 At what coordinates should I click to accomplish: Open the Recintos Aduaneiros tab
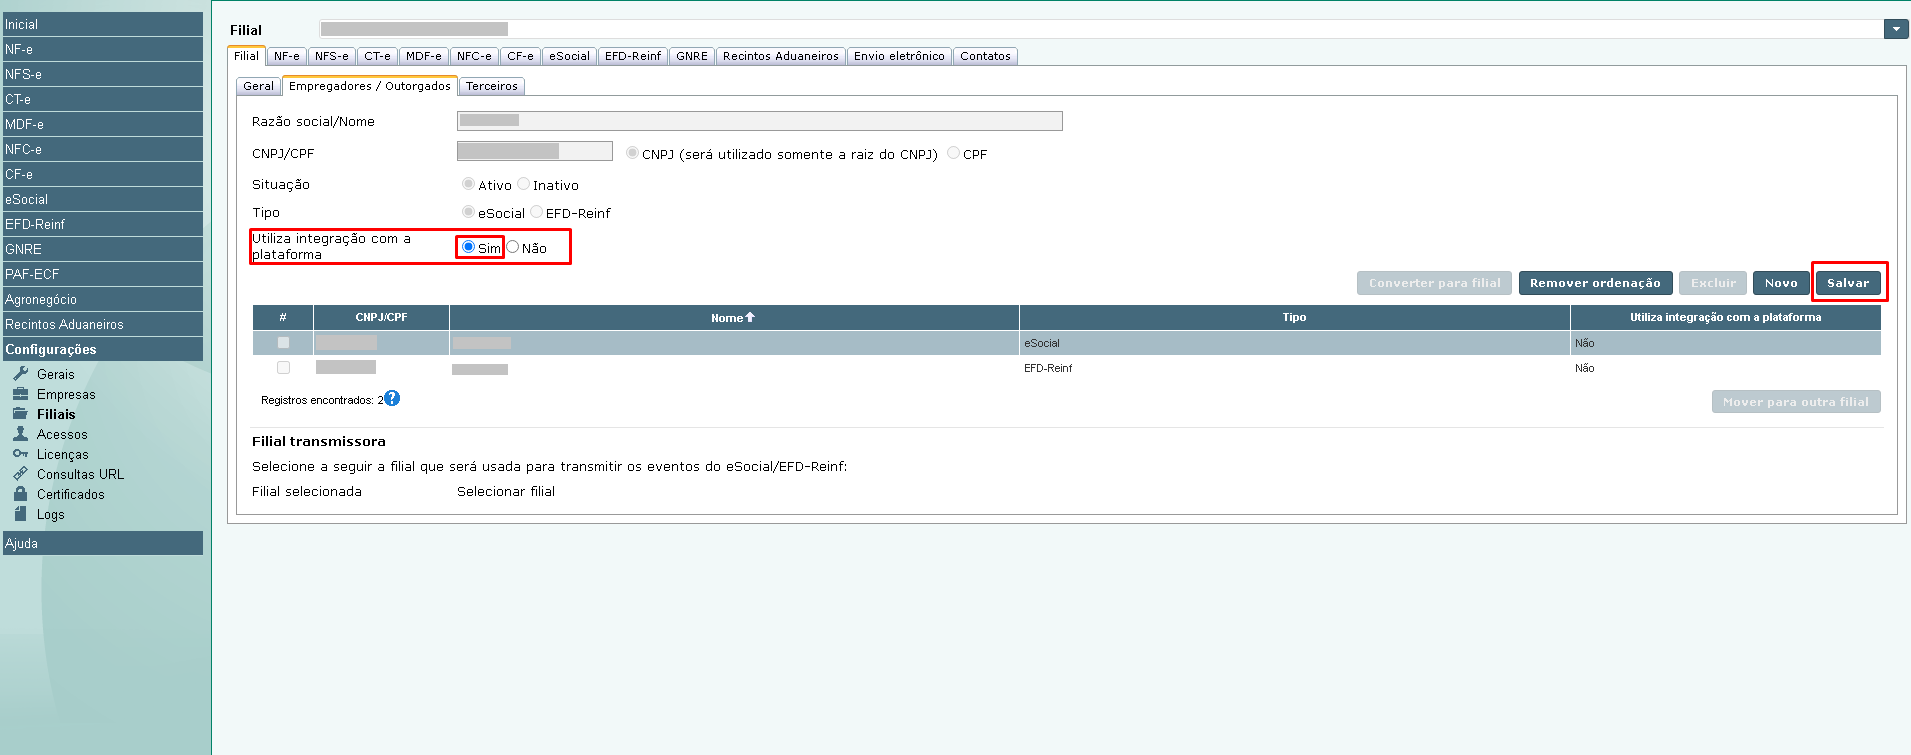coord(781,56)
